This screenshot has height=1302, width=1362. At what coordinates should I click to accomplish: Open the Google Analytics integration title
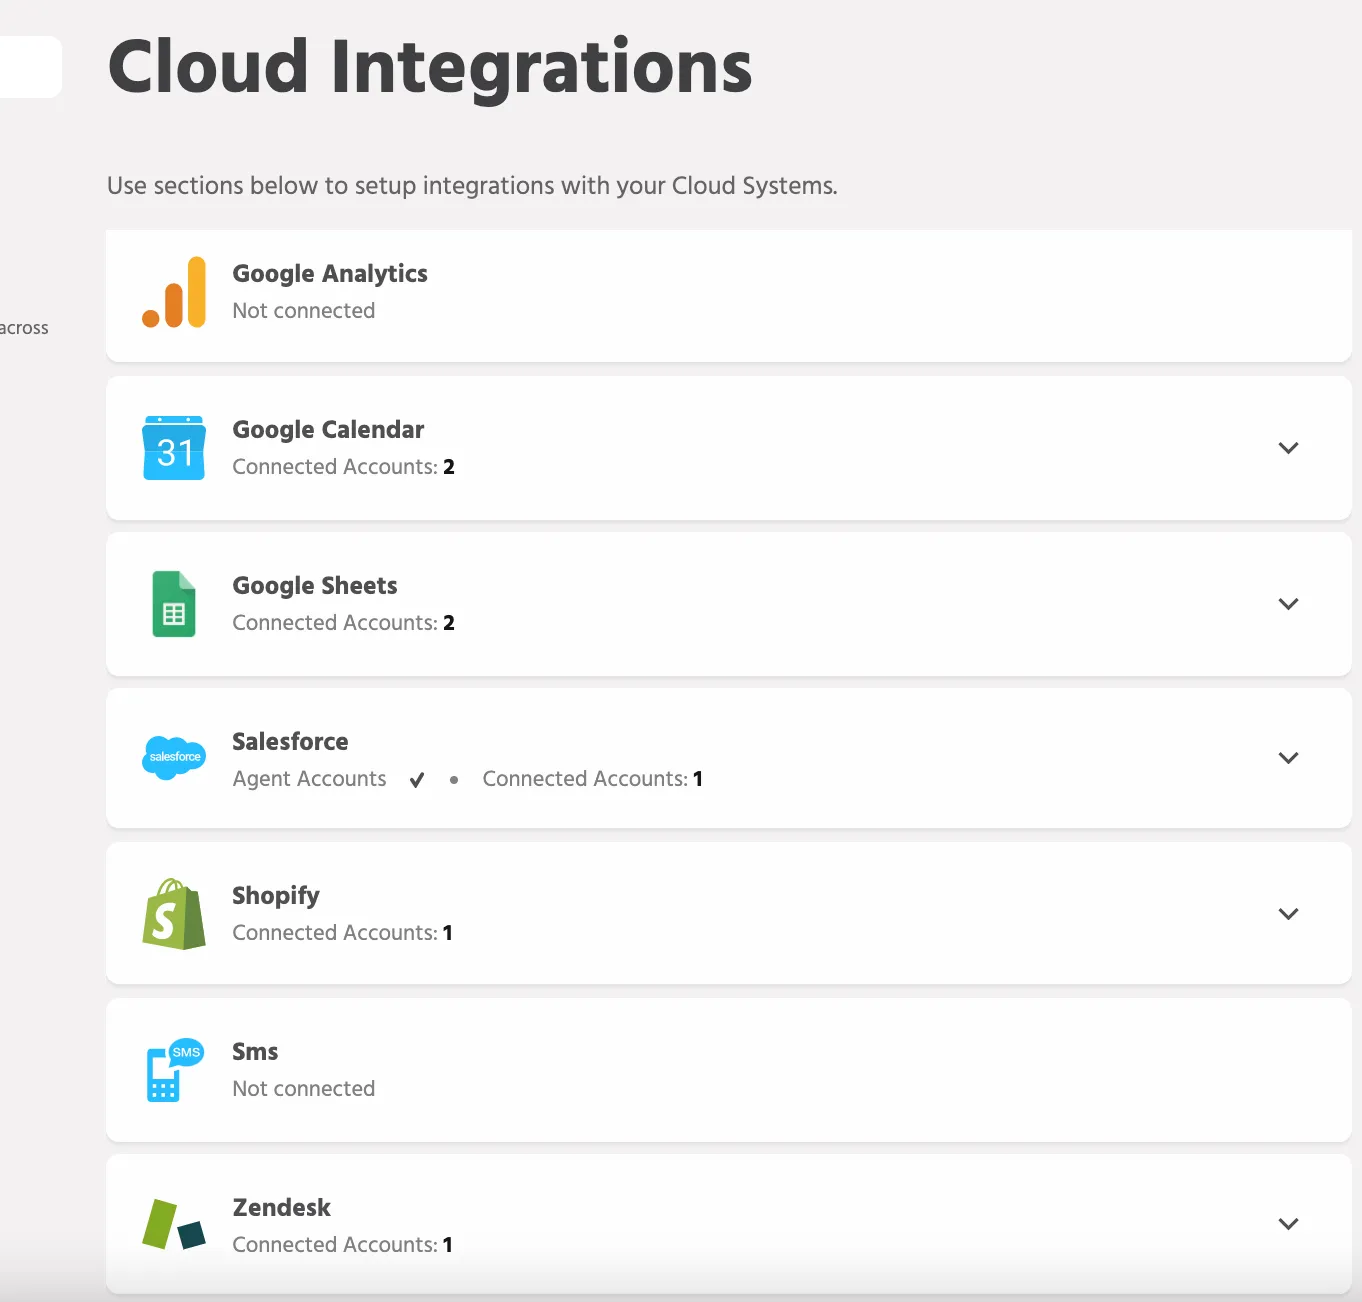[x=330, y=274]
